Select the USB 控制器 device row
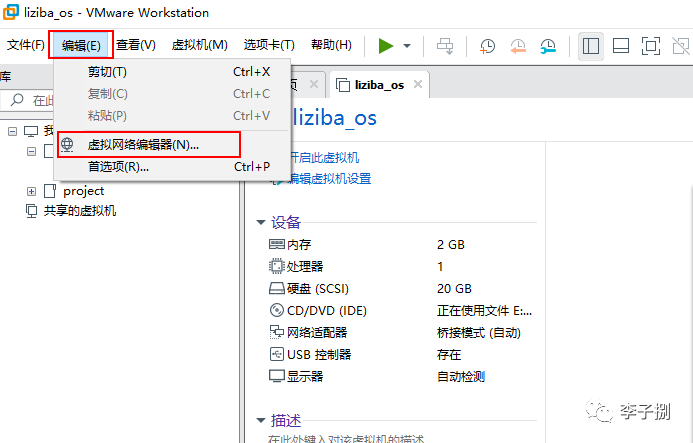 point(402,355)
